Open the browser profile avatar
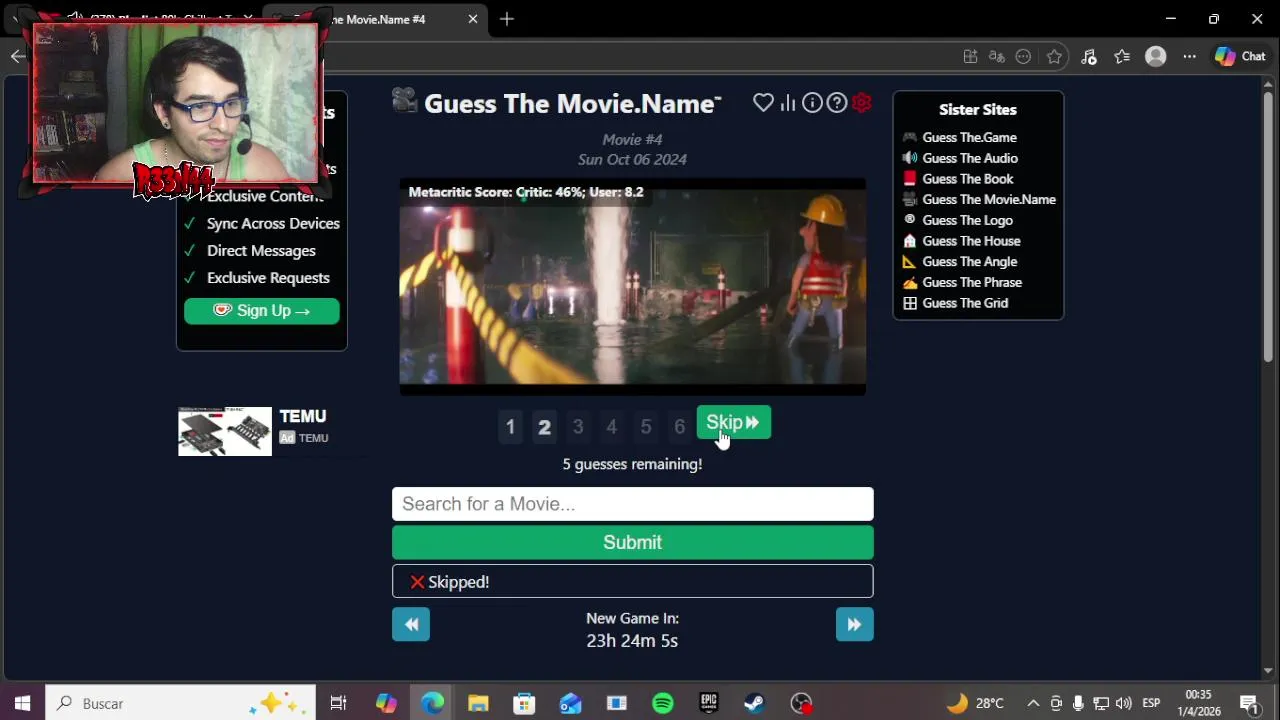 1156,57
